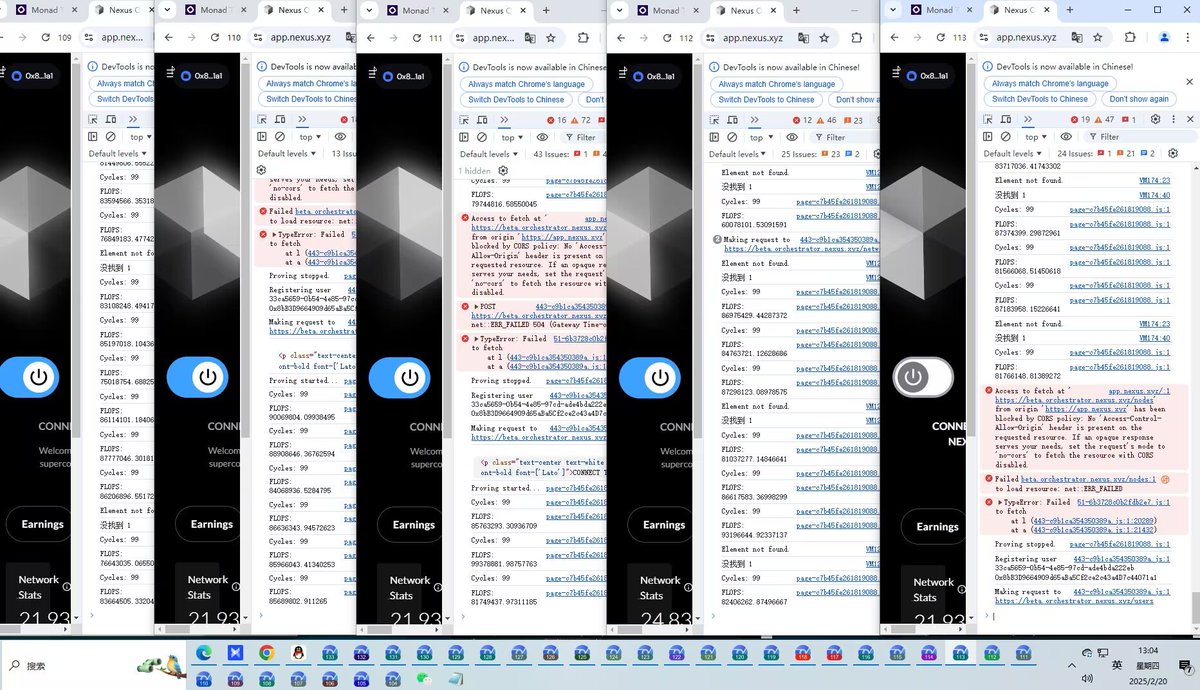
Task: Dismiss the DevTools language infobar in window 113
Action: [x=1188, y=84]
